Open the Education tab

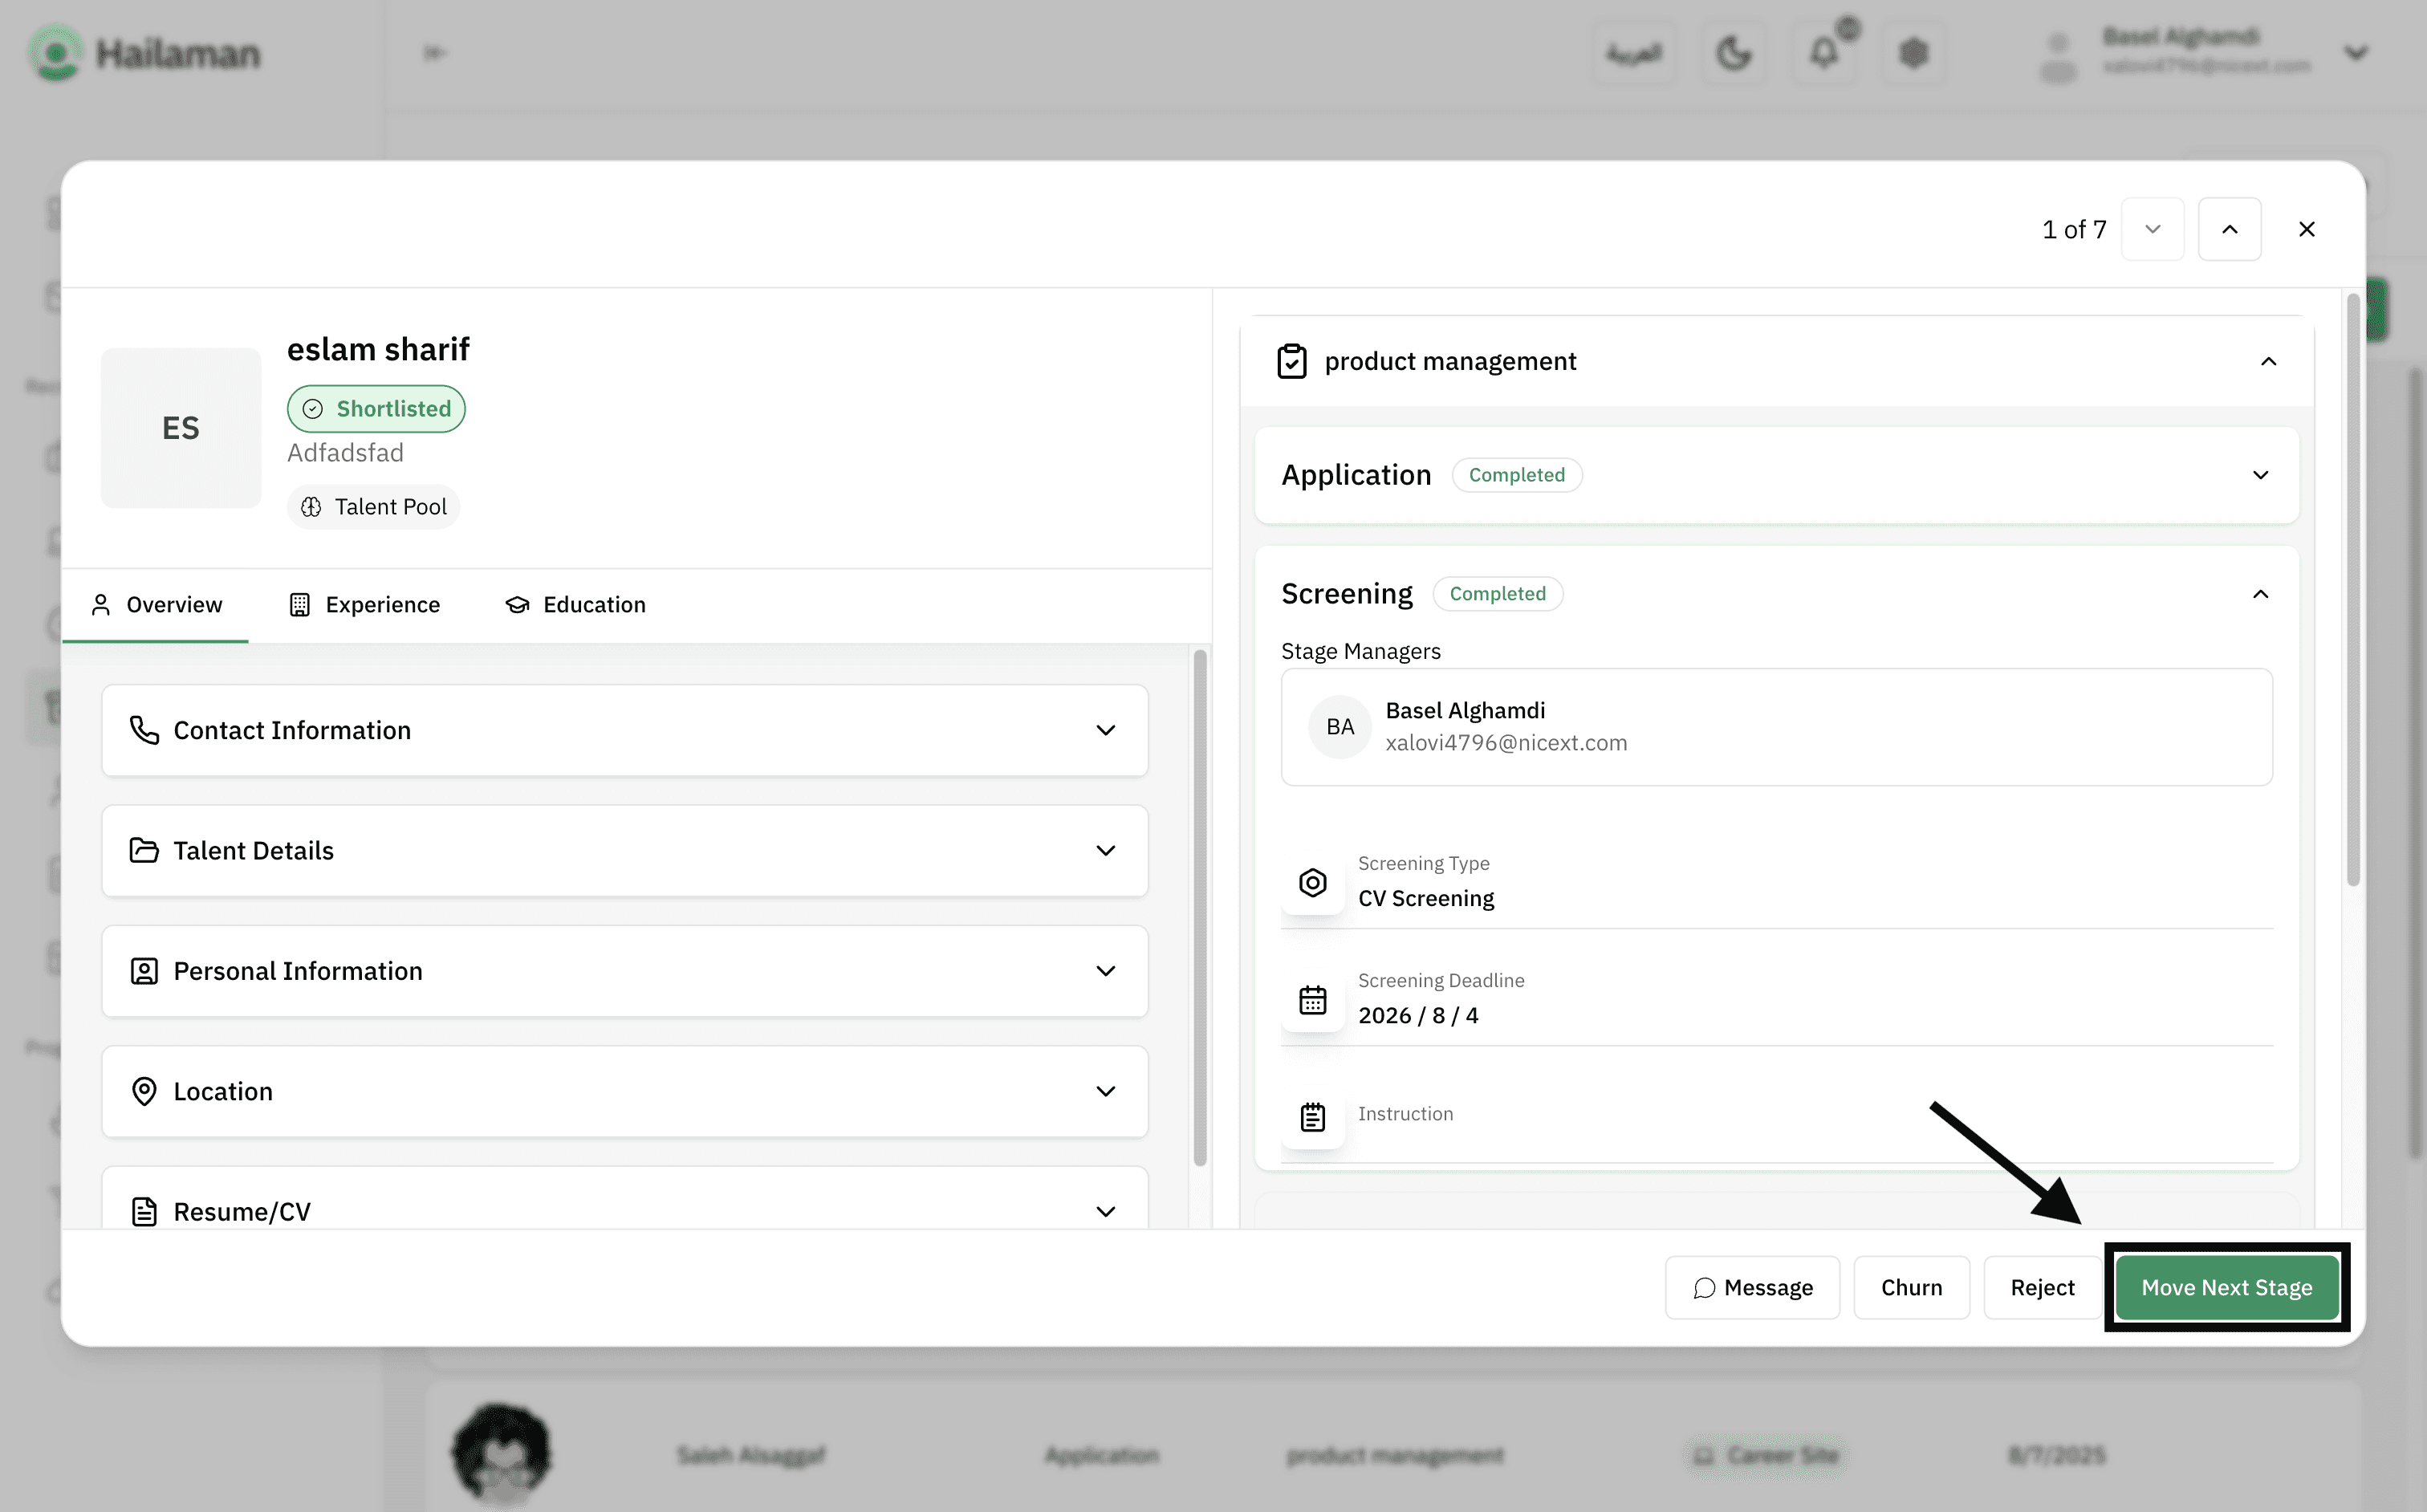coord(576,605)
